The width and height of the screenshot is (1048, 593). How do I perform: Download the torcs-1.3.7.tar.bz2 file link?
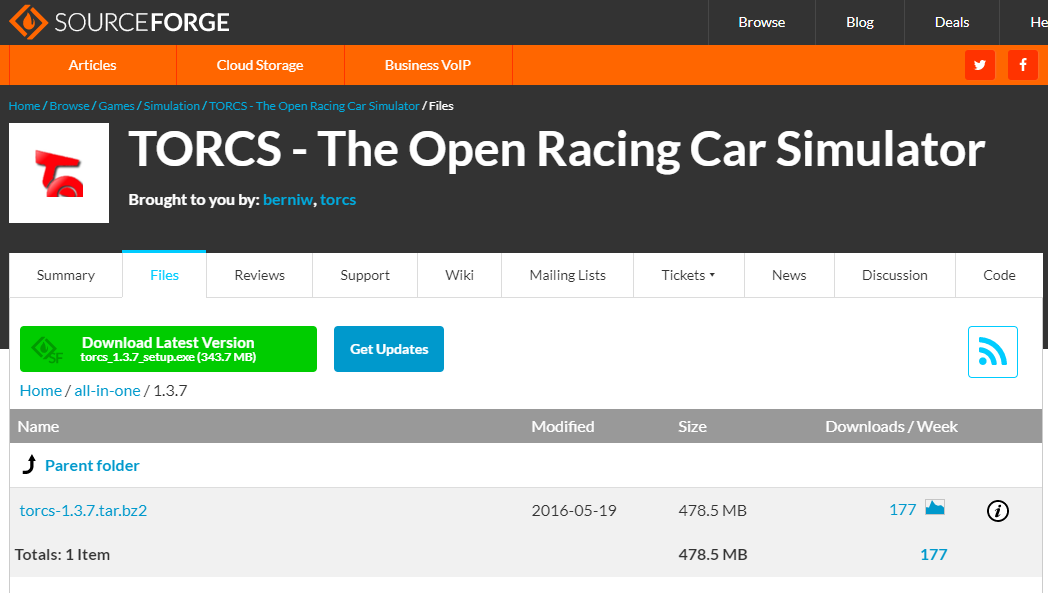83,510
